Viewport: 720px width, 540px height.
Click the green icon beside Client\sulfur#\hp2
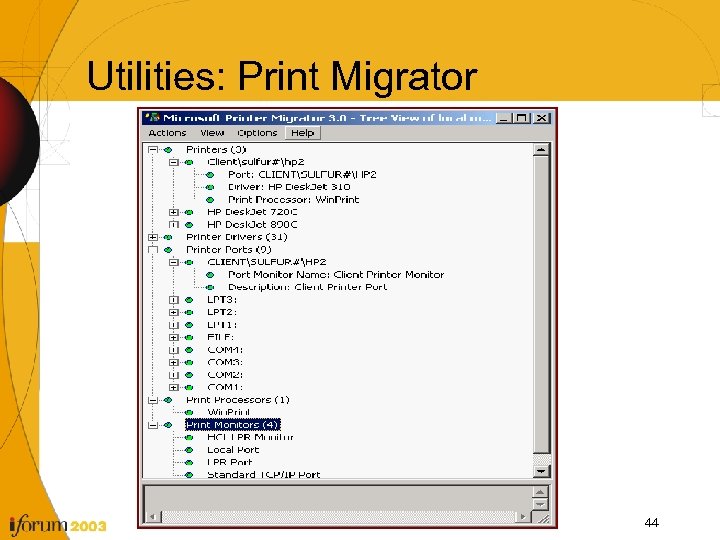click(189, 162)
